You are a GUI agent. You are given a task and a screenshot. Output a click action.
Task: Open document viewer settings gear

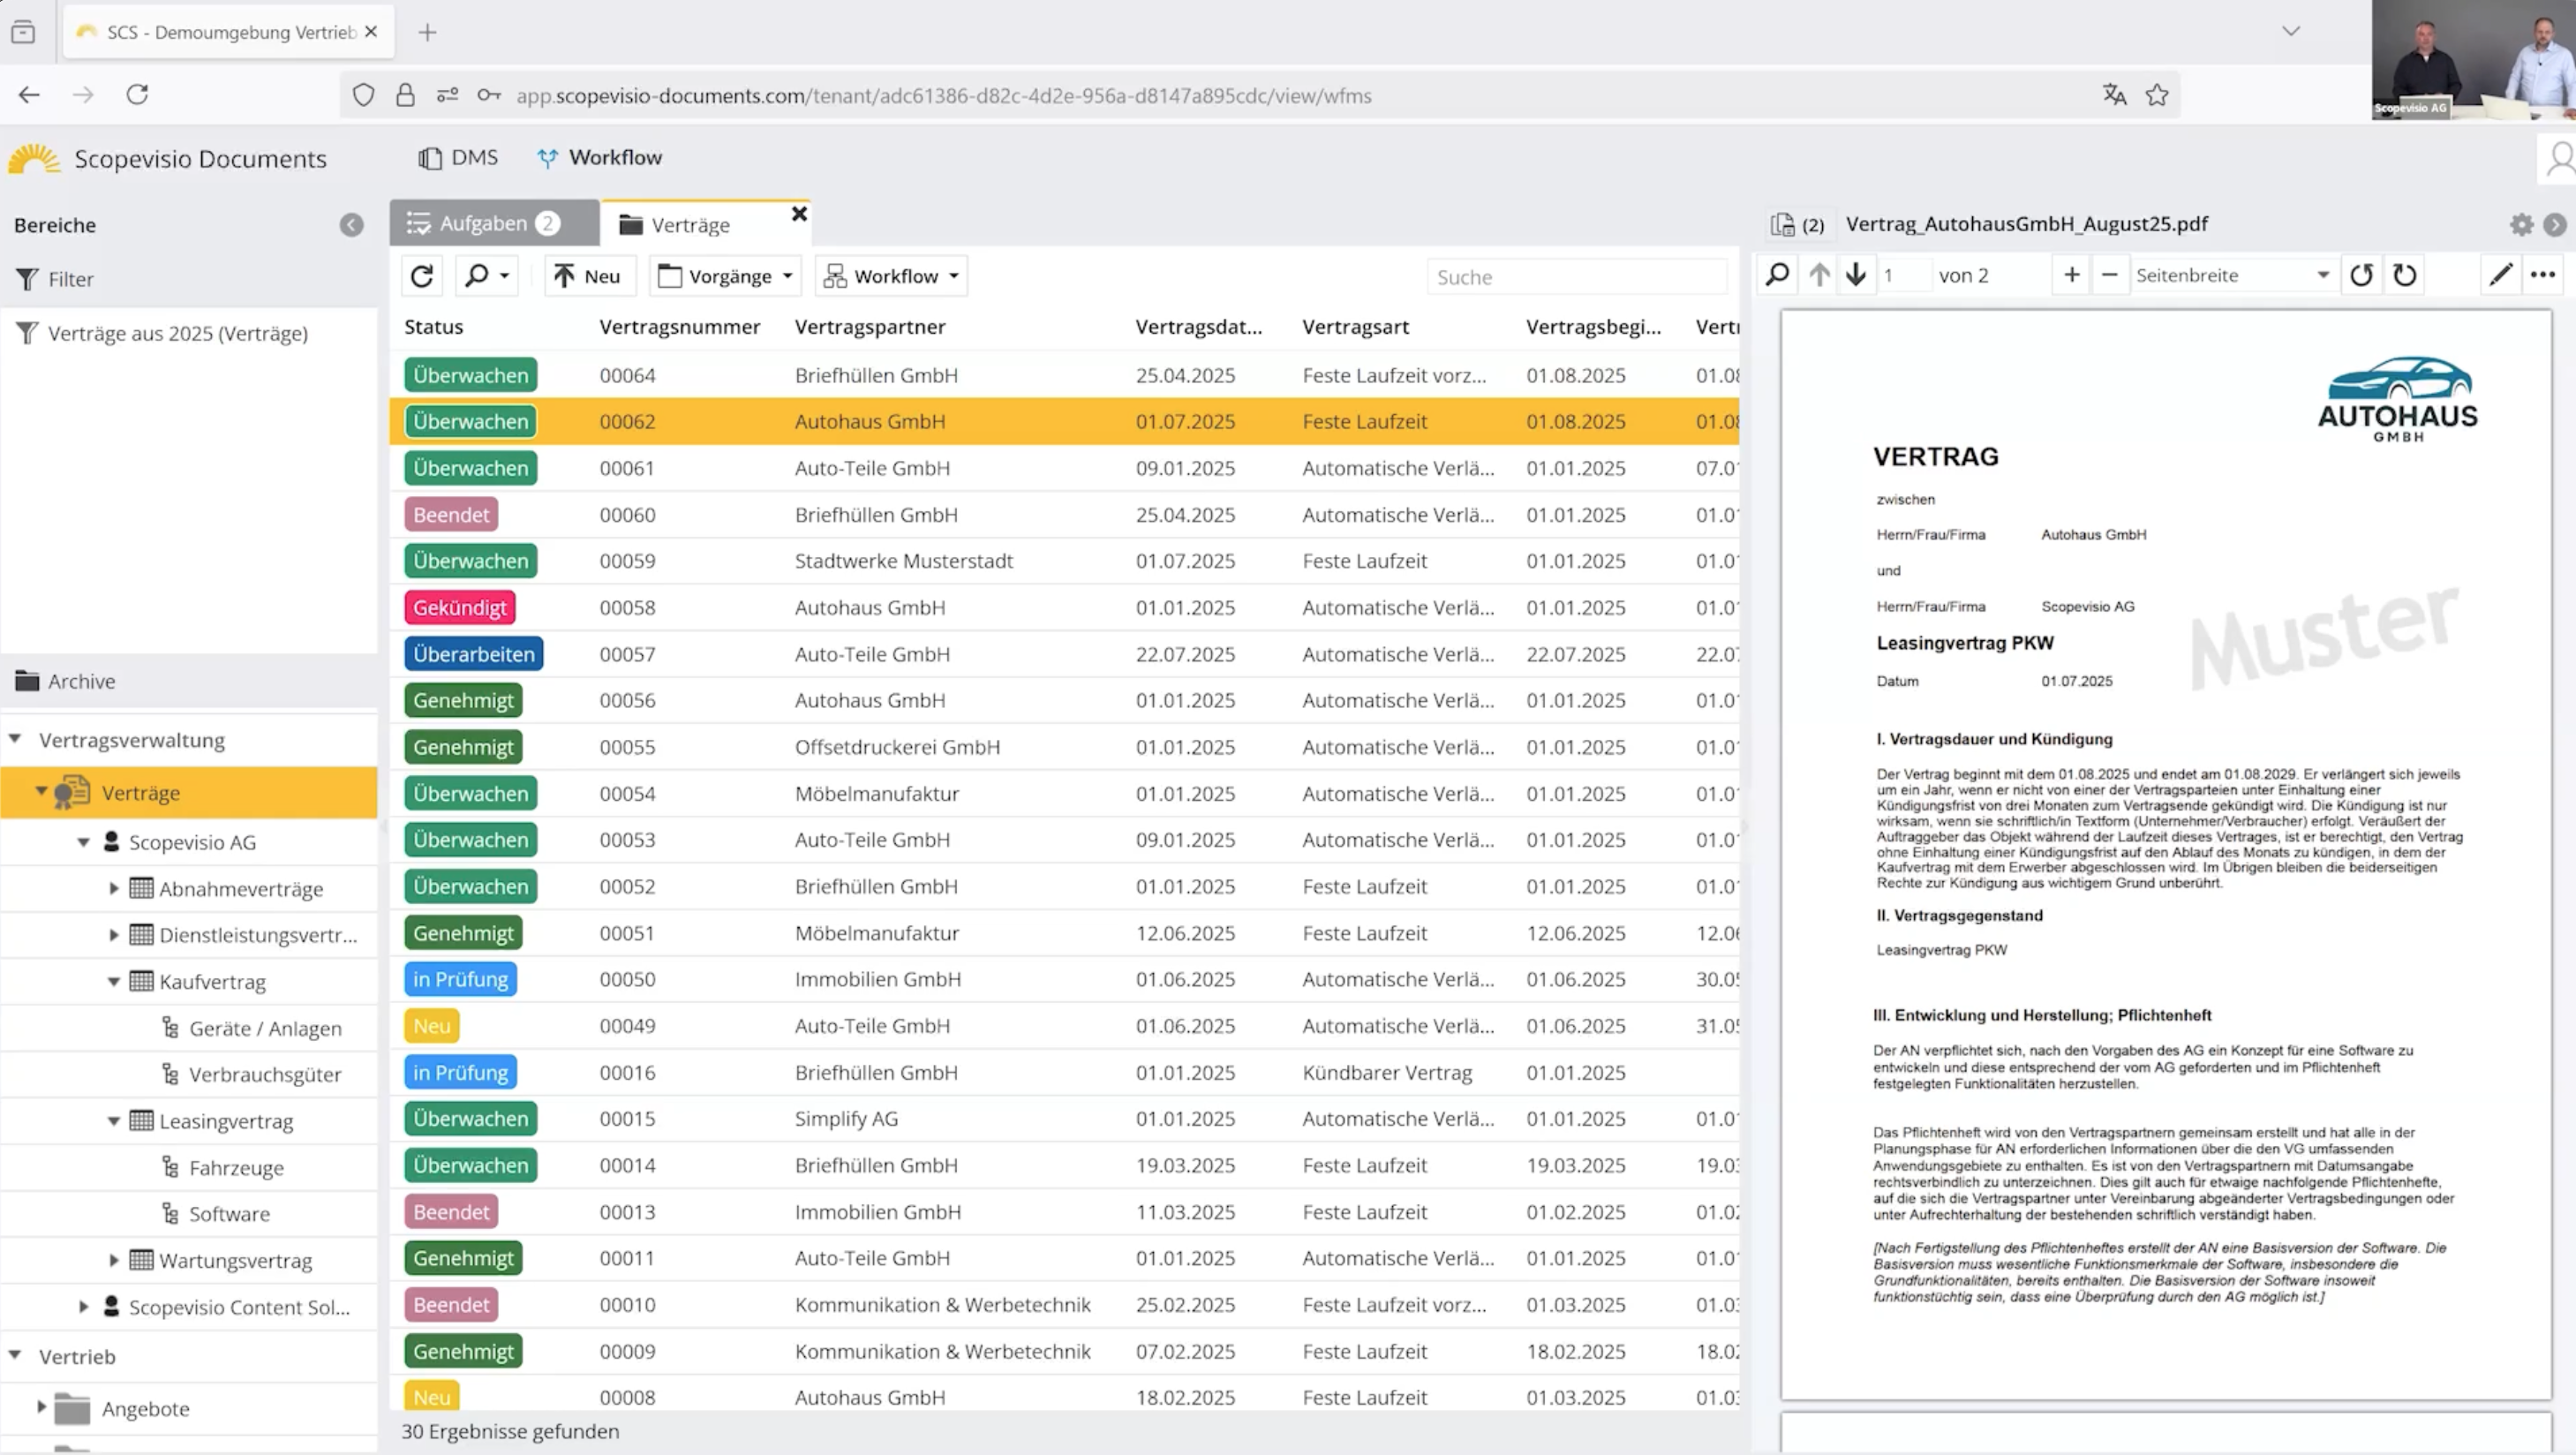pos(2522,225)
